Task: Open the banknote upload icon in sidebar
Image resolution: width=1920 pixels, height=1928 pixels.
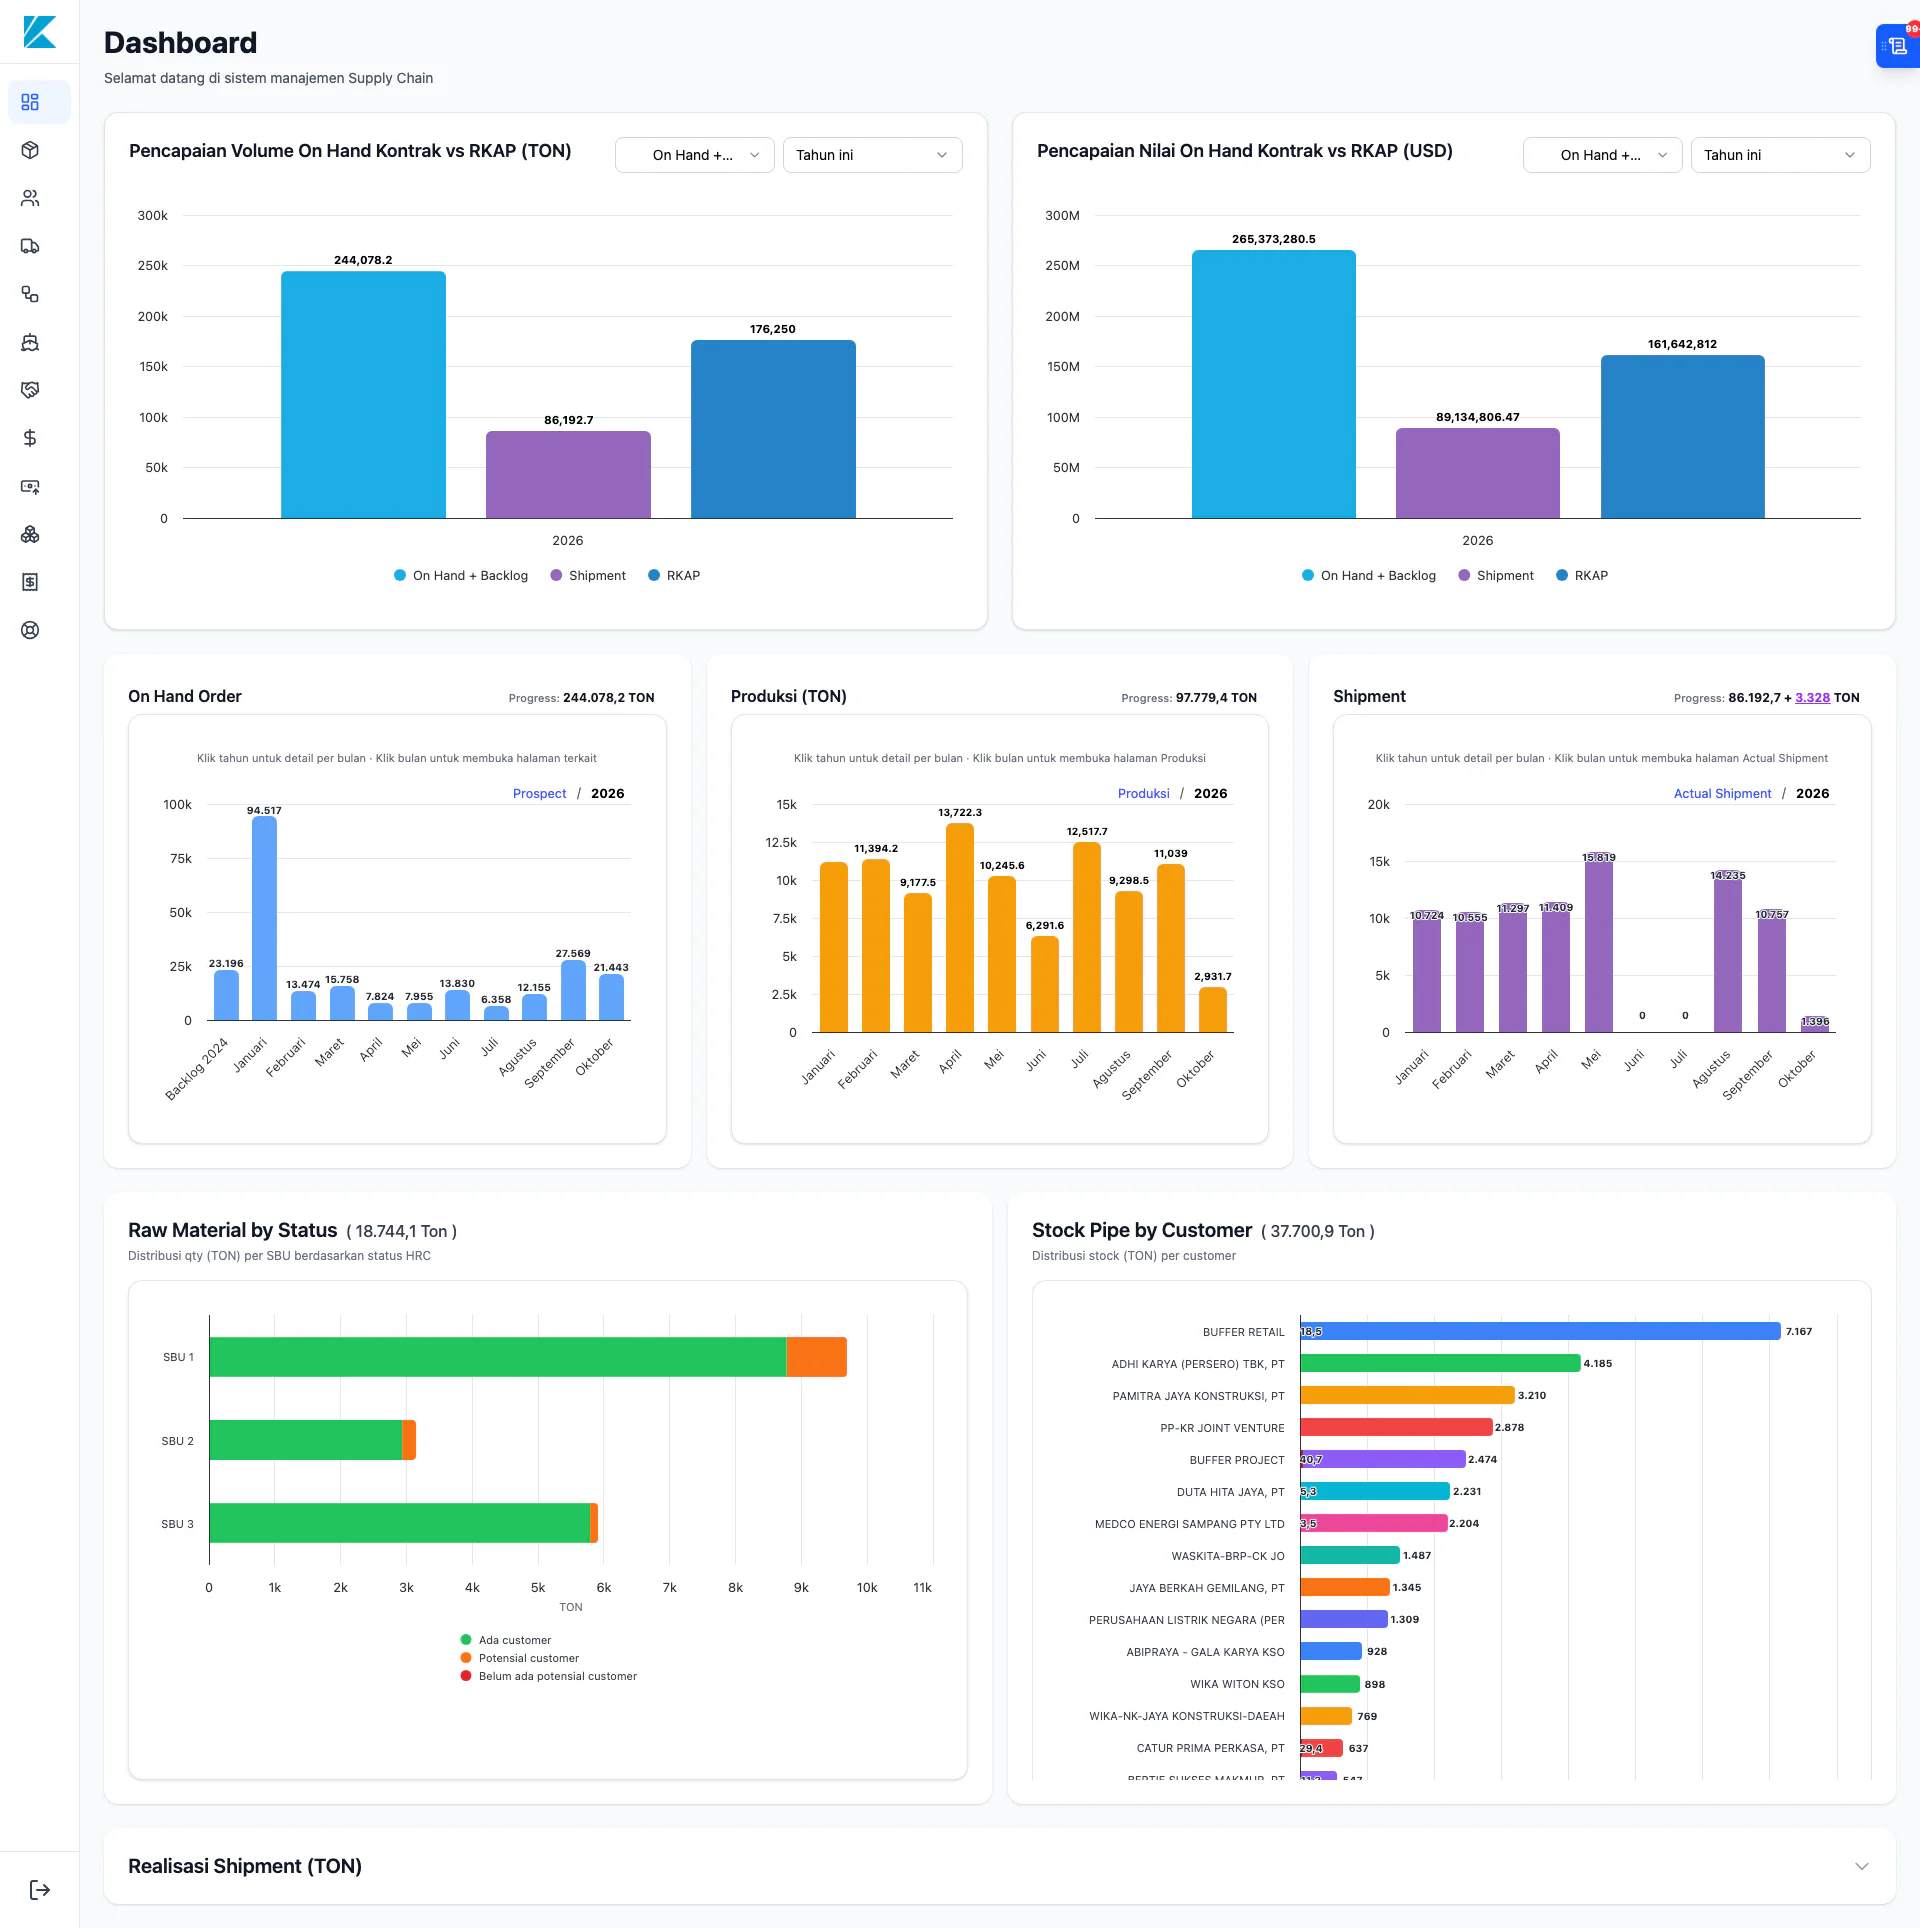Action: pyautogui.click(x=30, y=486)
